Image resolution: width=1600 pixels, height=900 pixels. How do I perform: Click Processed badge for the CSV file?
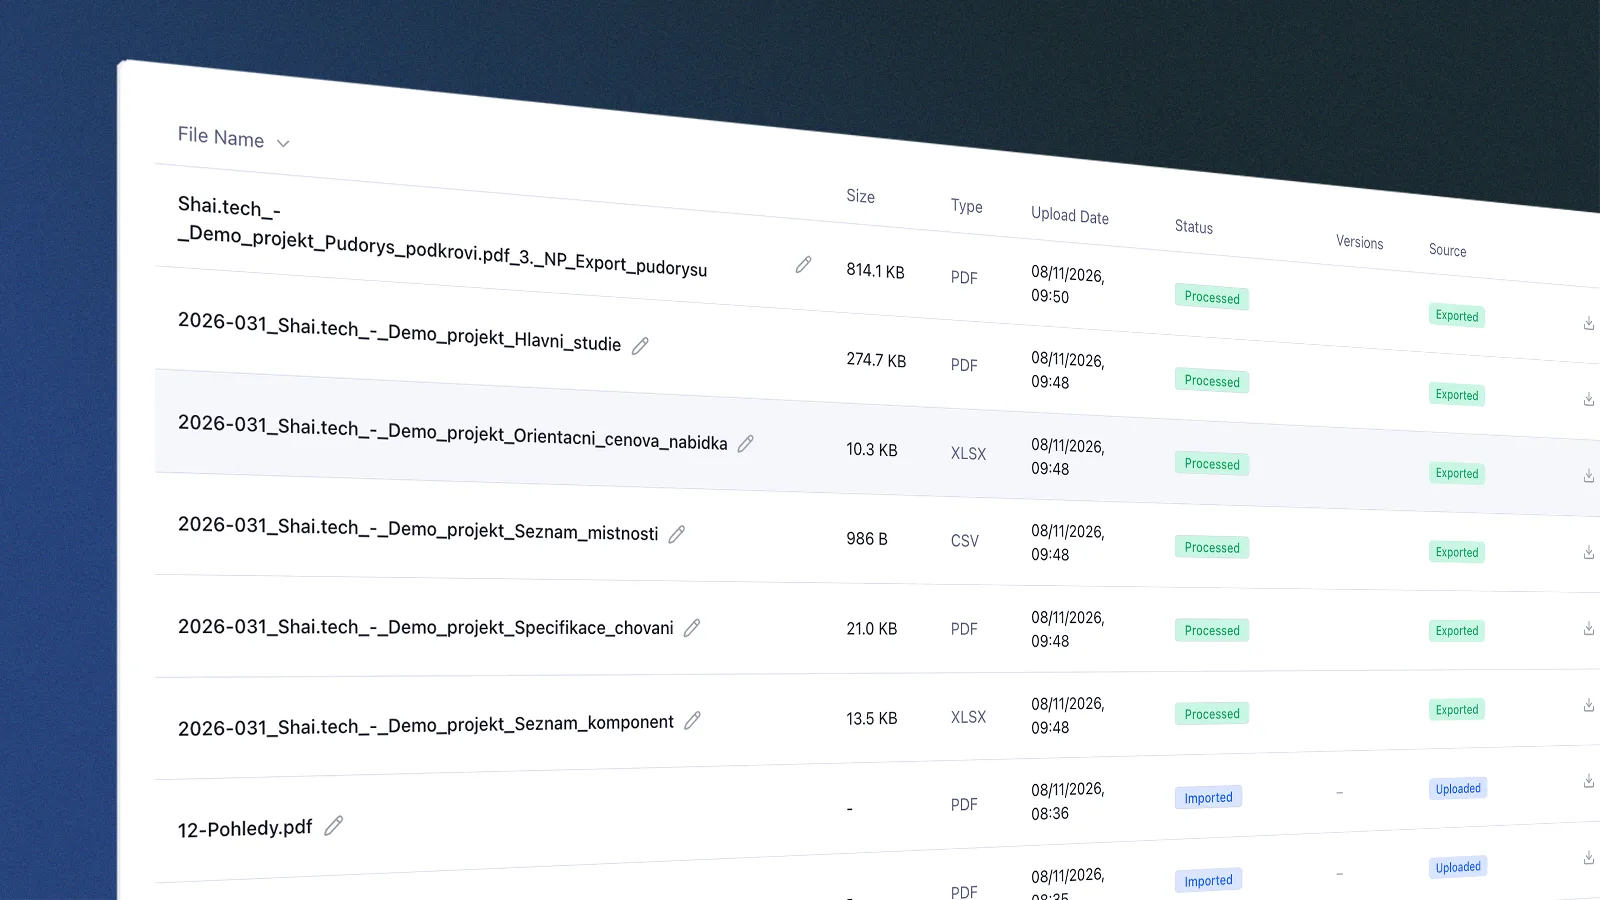click(1212, 547)
